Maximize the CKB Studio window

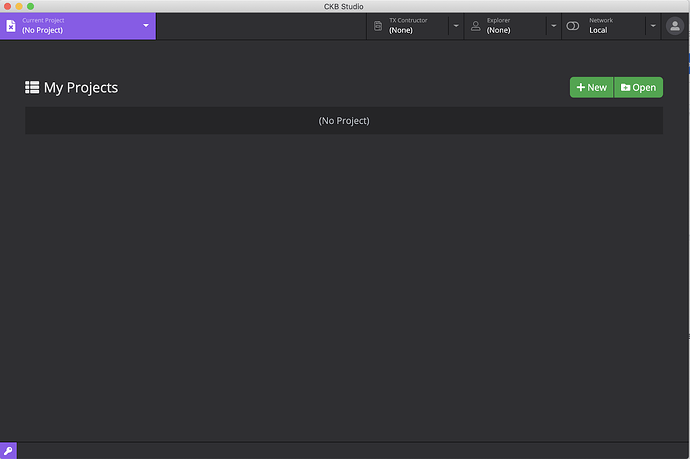[x=30, y=6]
